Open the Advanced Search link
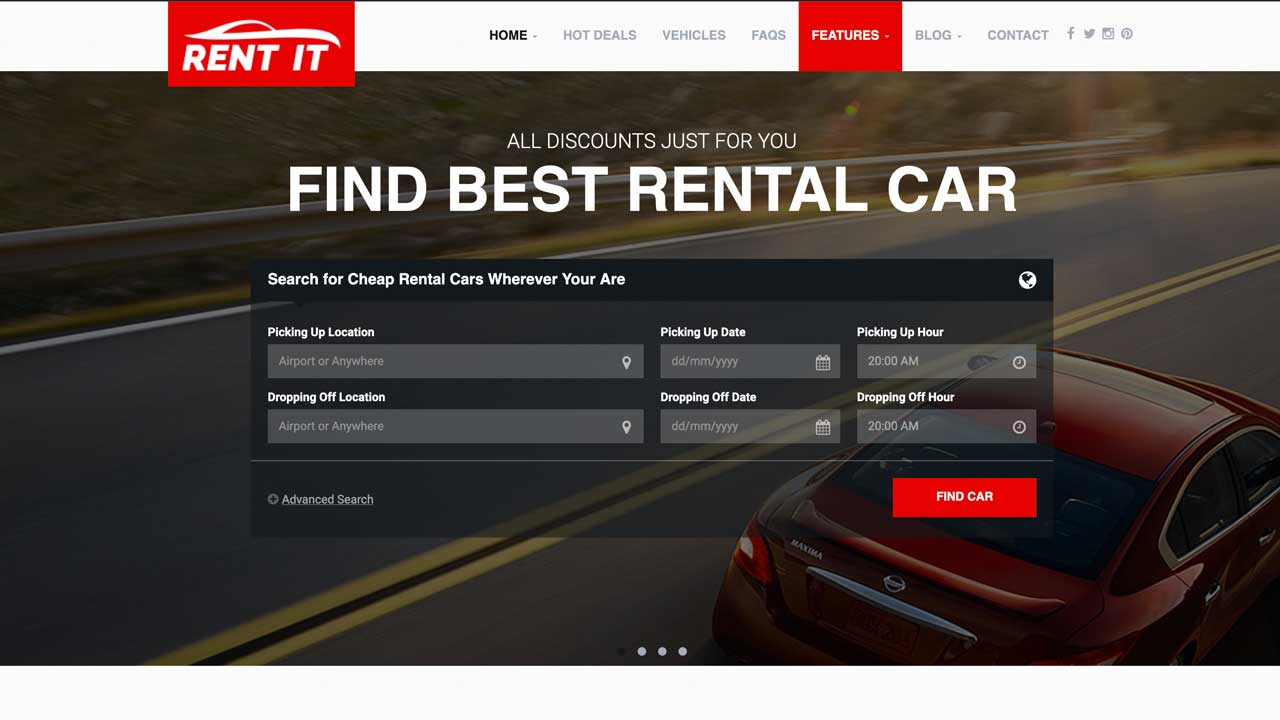The width and height of the screenshot is (1280, 720). pos(327,499)
